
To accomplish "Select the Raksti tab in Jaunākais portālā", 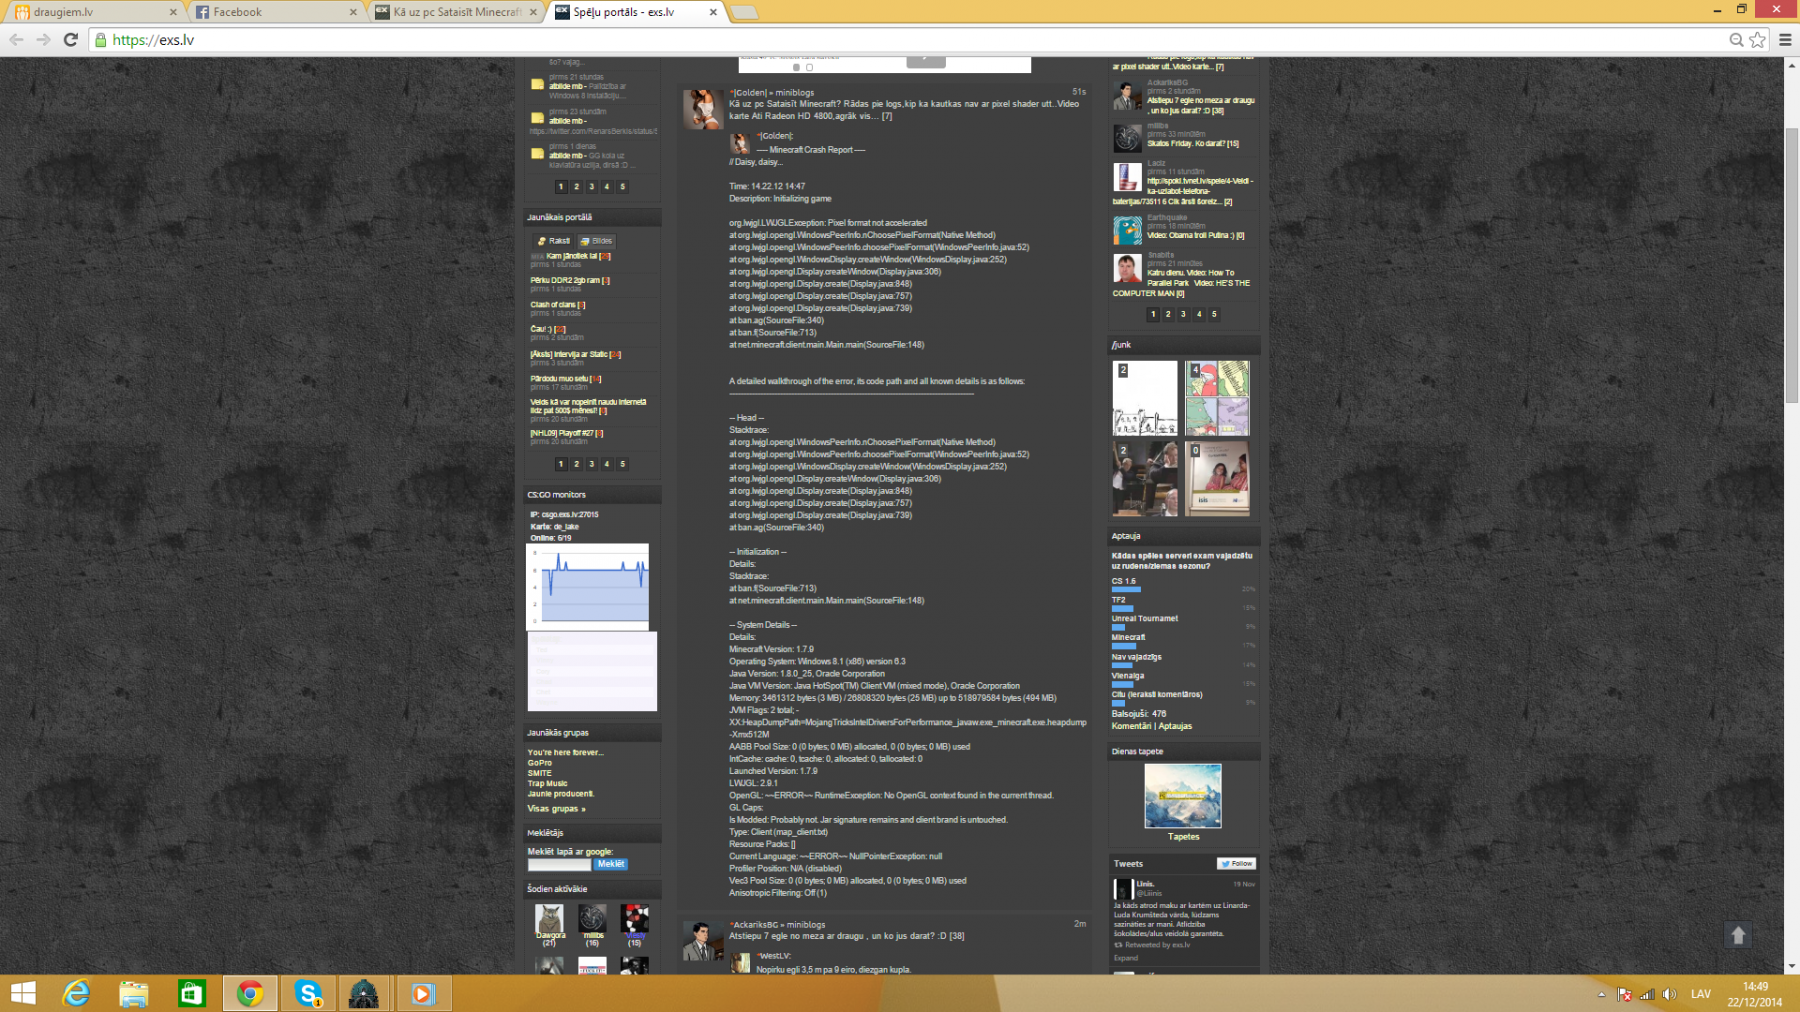I will pos(553,241).
